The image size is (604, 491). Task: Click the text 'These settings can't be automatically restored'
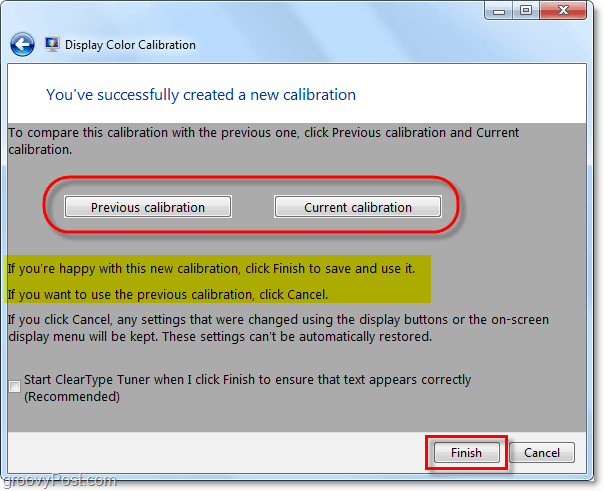[x=297, y=337]
